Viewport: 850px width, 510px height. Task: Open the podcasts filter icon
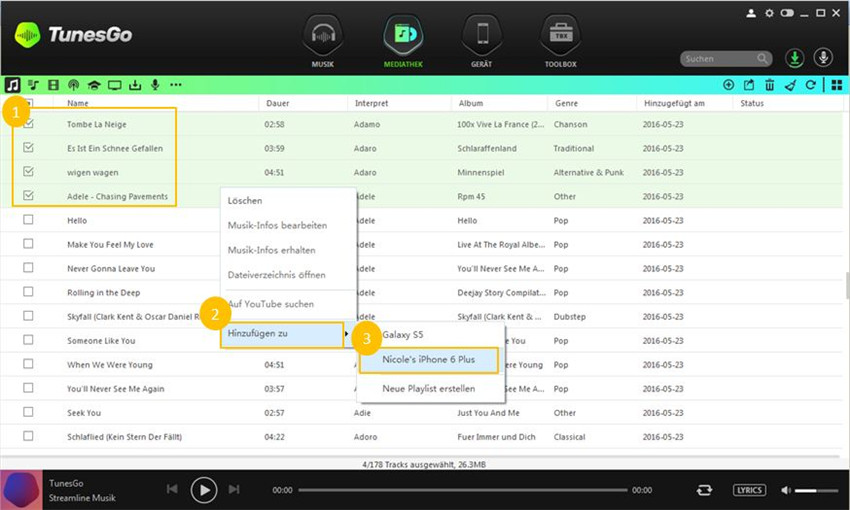[x=73, y=85]
